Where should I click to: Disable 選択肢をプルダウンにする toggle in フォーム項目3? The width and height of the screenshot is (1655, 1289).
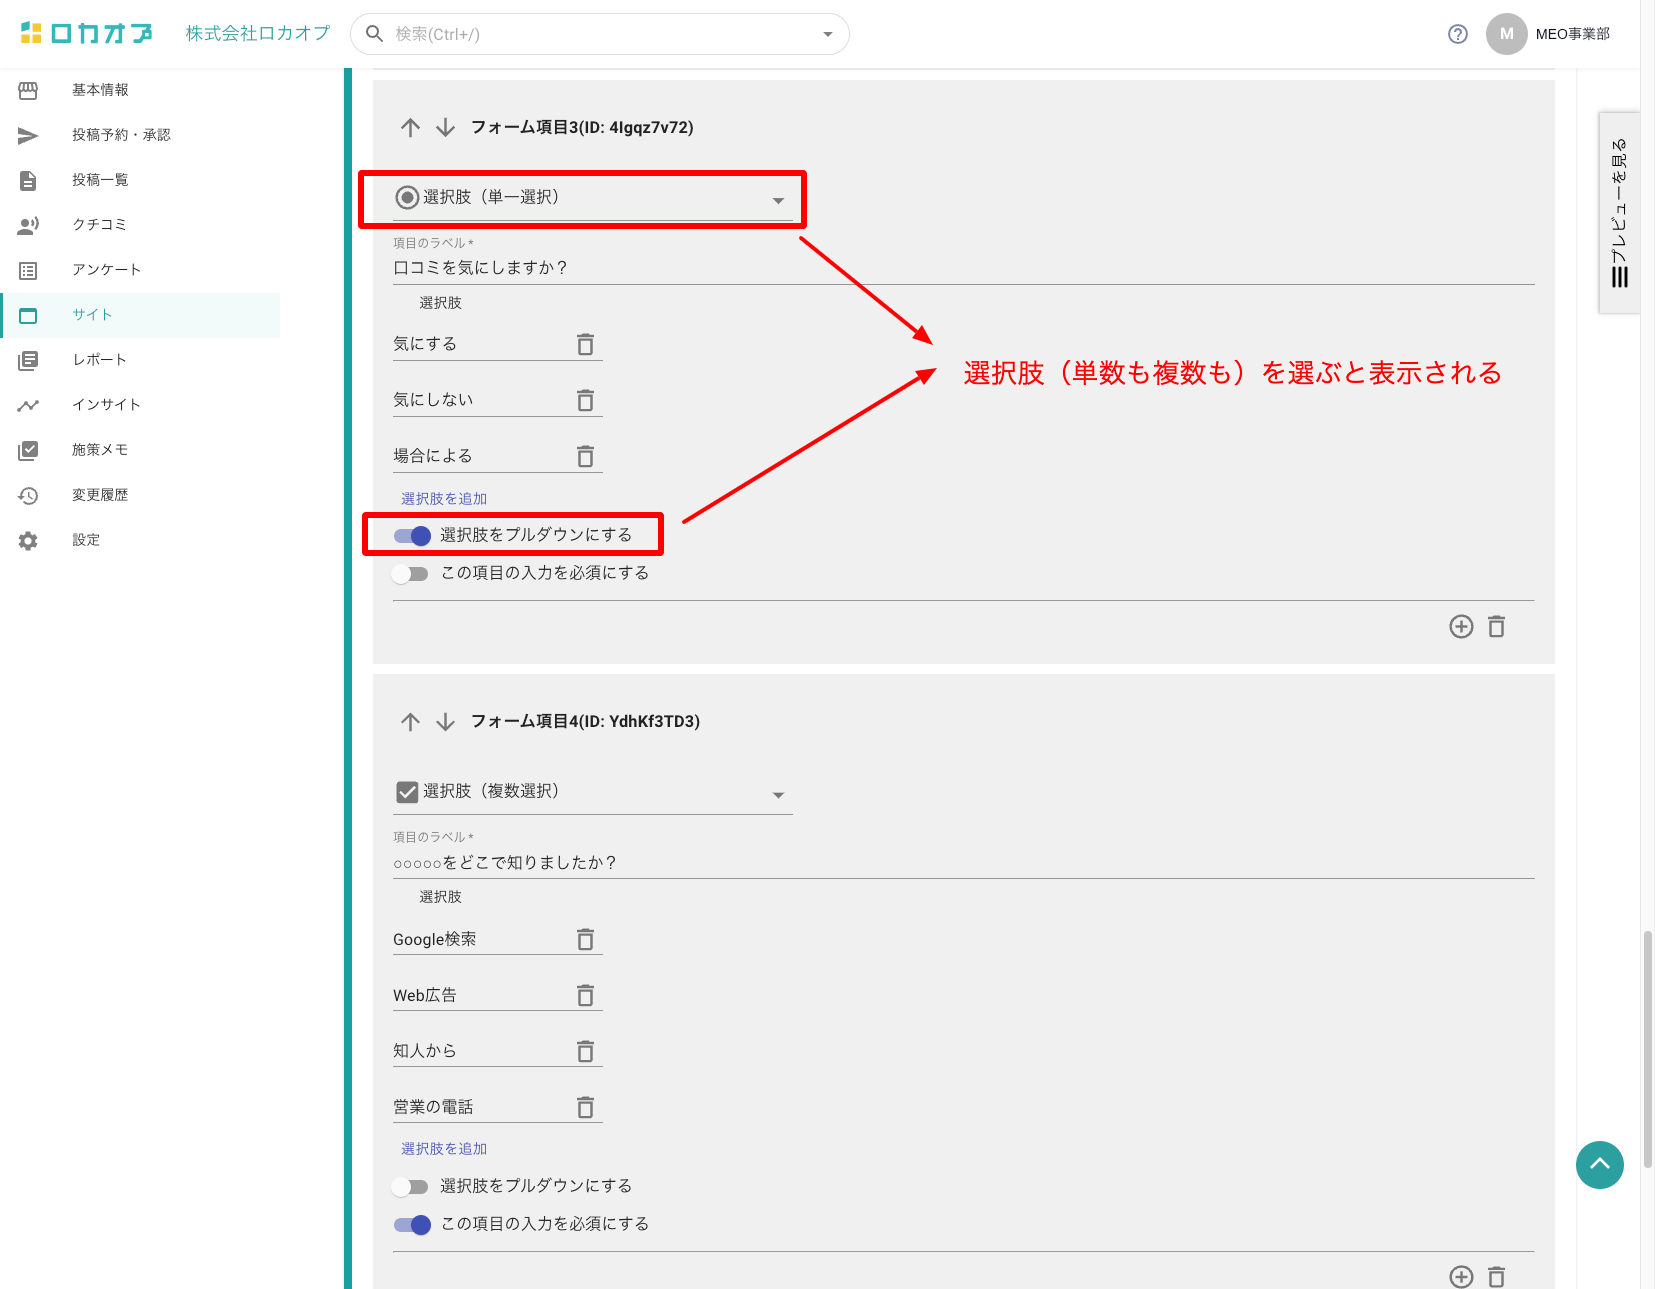tap(412, 535)
